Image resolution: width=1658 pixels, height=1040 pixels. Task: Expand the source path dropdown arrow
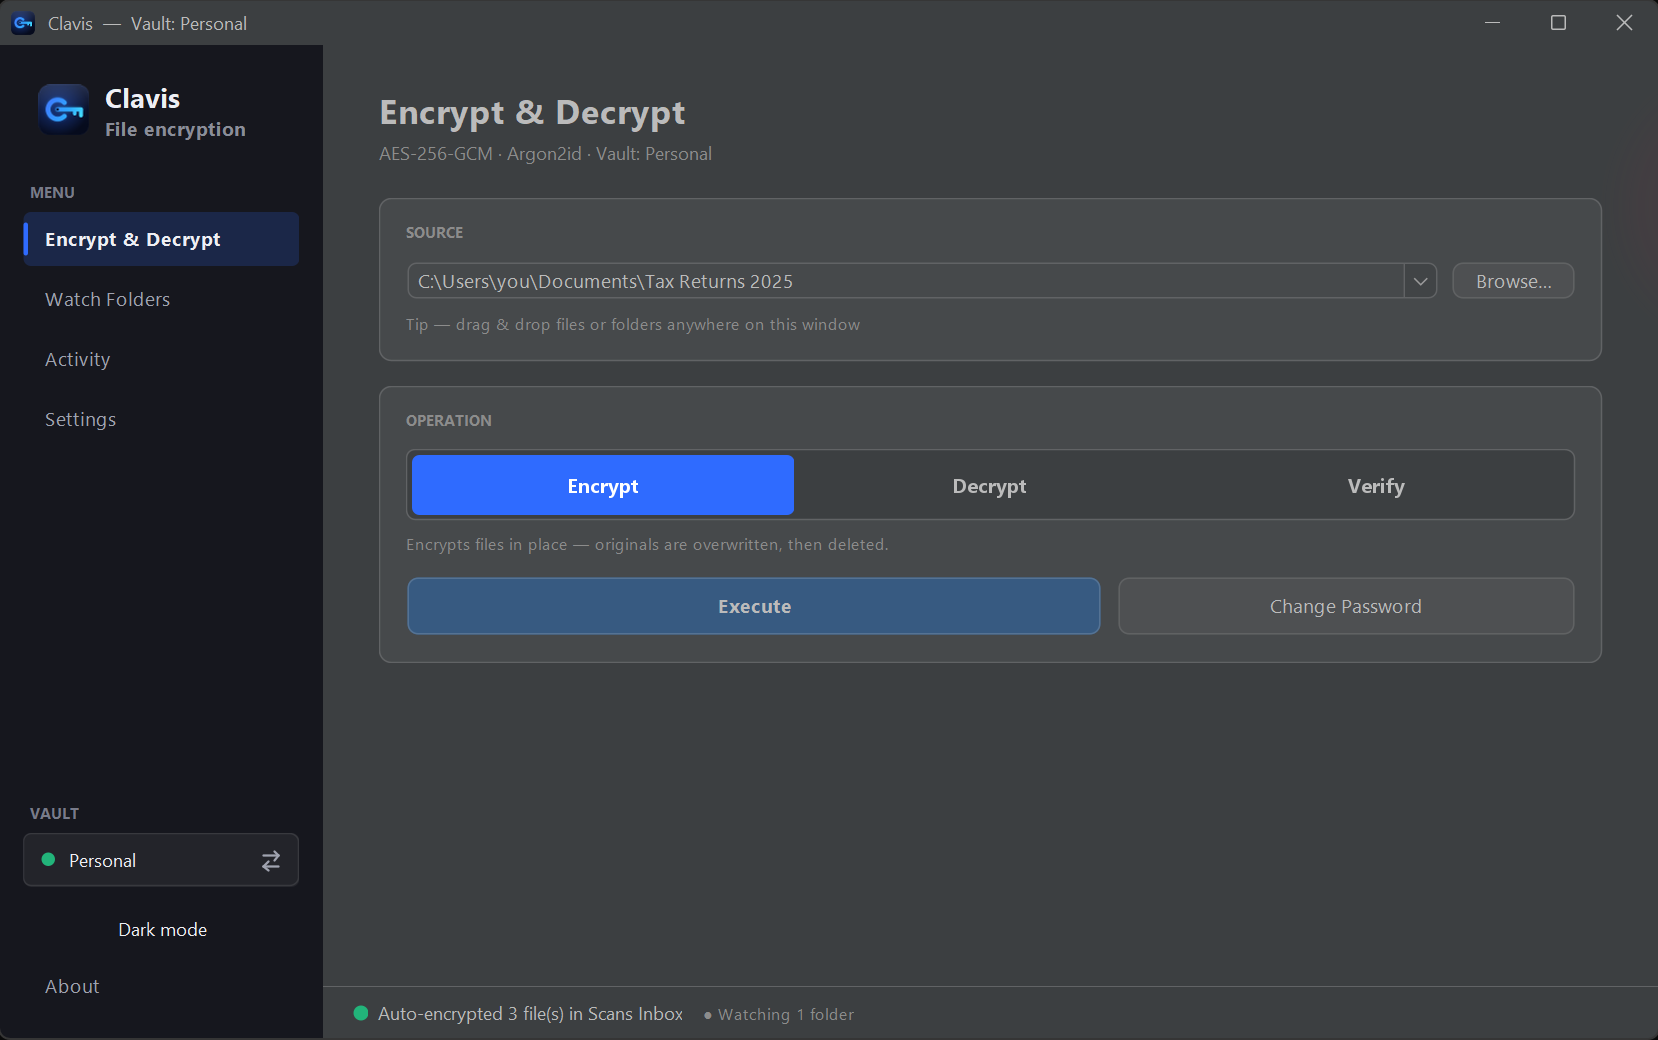[1420, 281]
